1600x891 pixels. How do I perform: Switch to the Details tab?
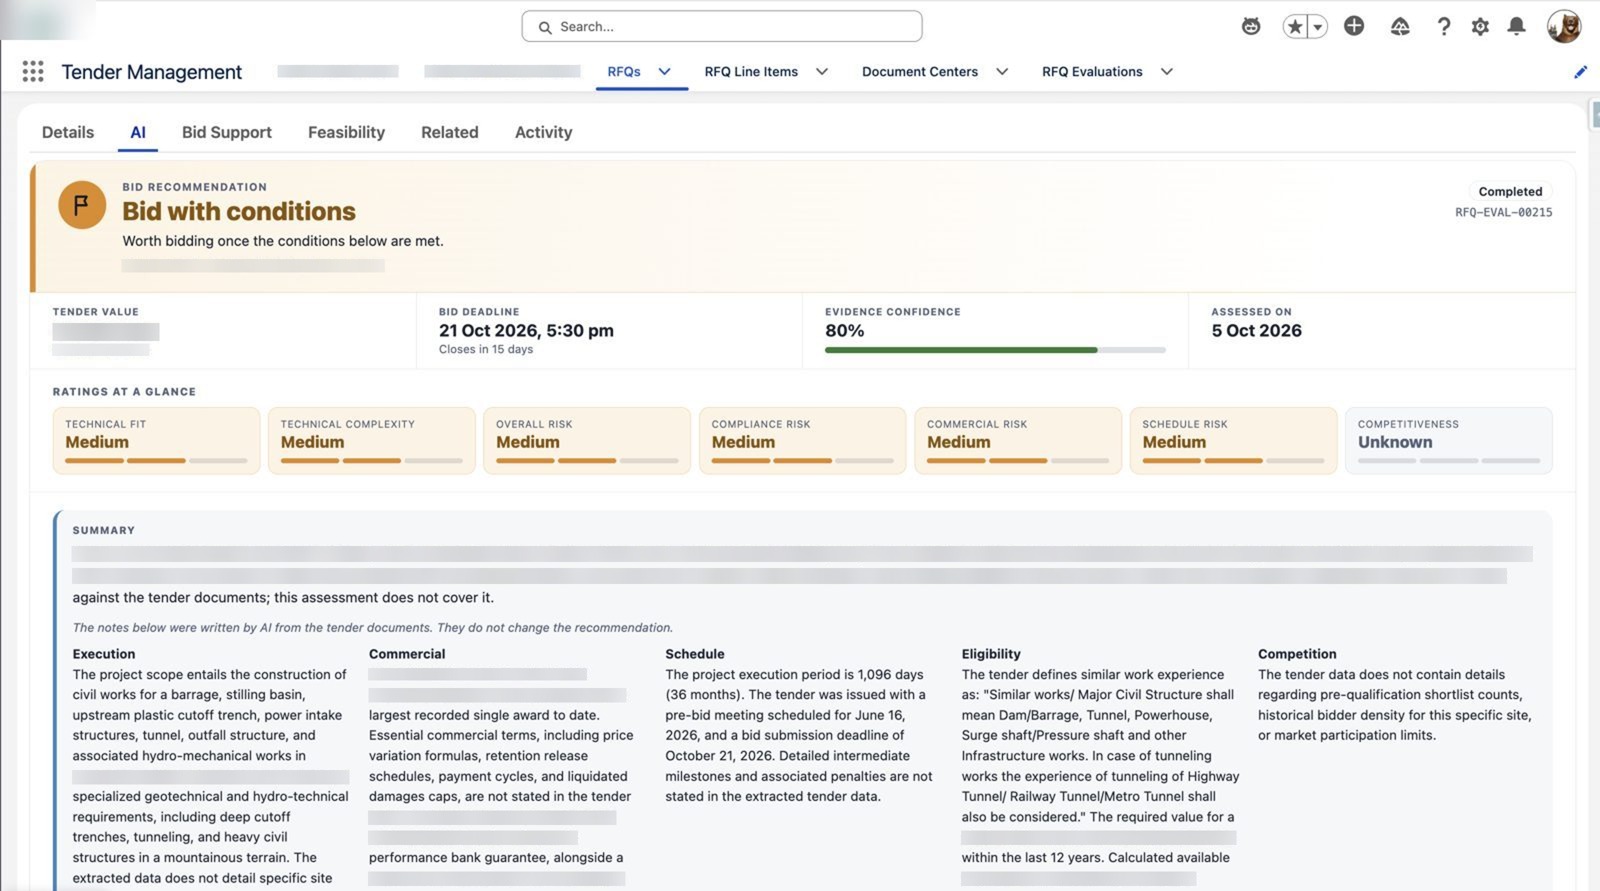coord(68,132)
